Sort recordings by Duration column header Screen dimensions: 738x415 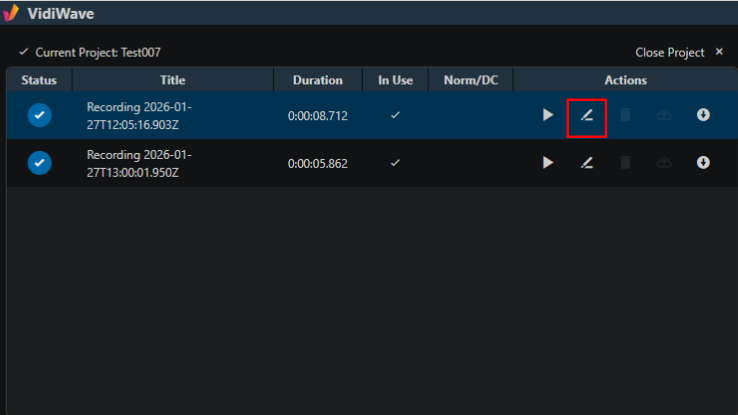318,80
